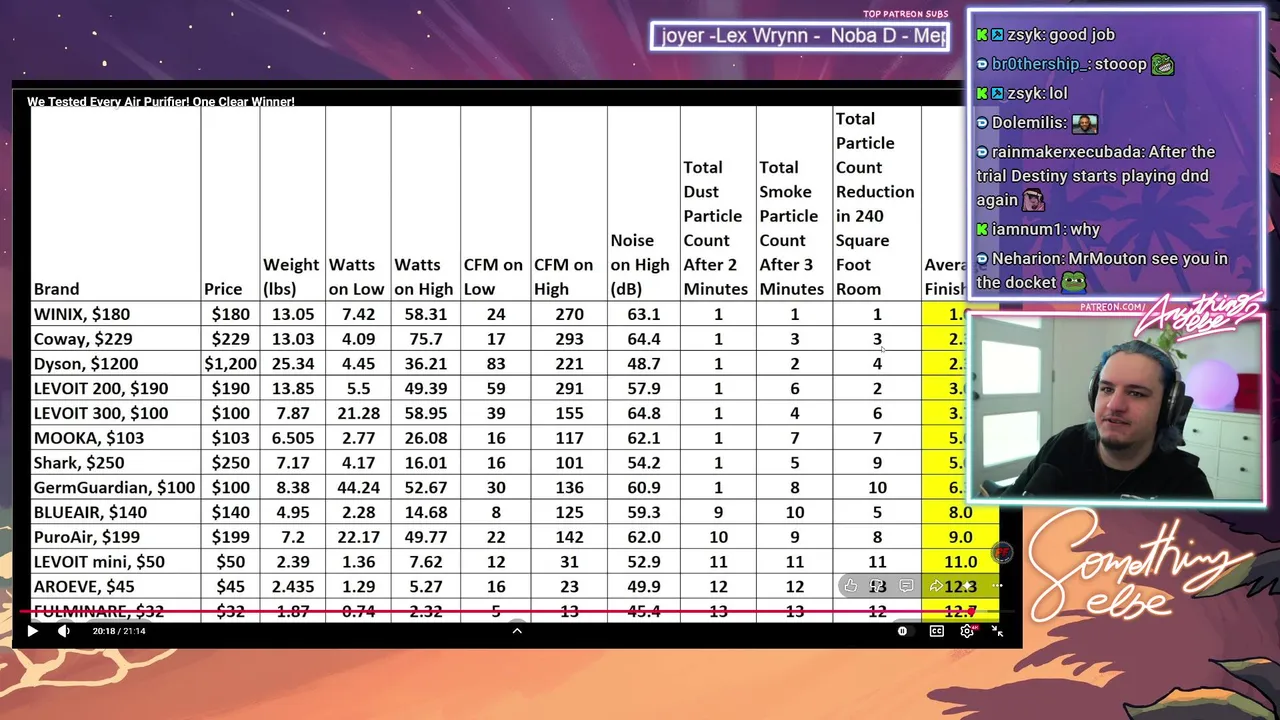The width and height of the screenshot is (1280, 720).
Task: Open the three-dot more actions menu
Action: click(x=997, y=586)
